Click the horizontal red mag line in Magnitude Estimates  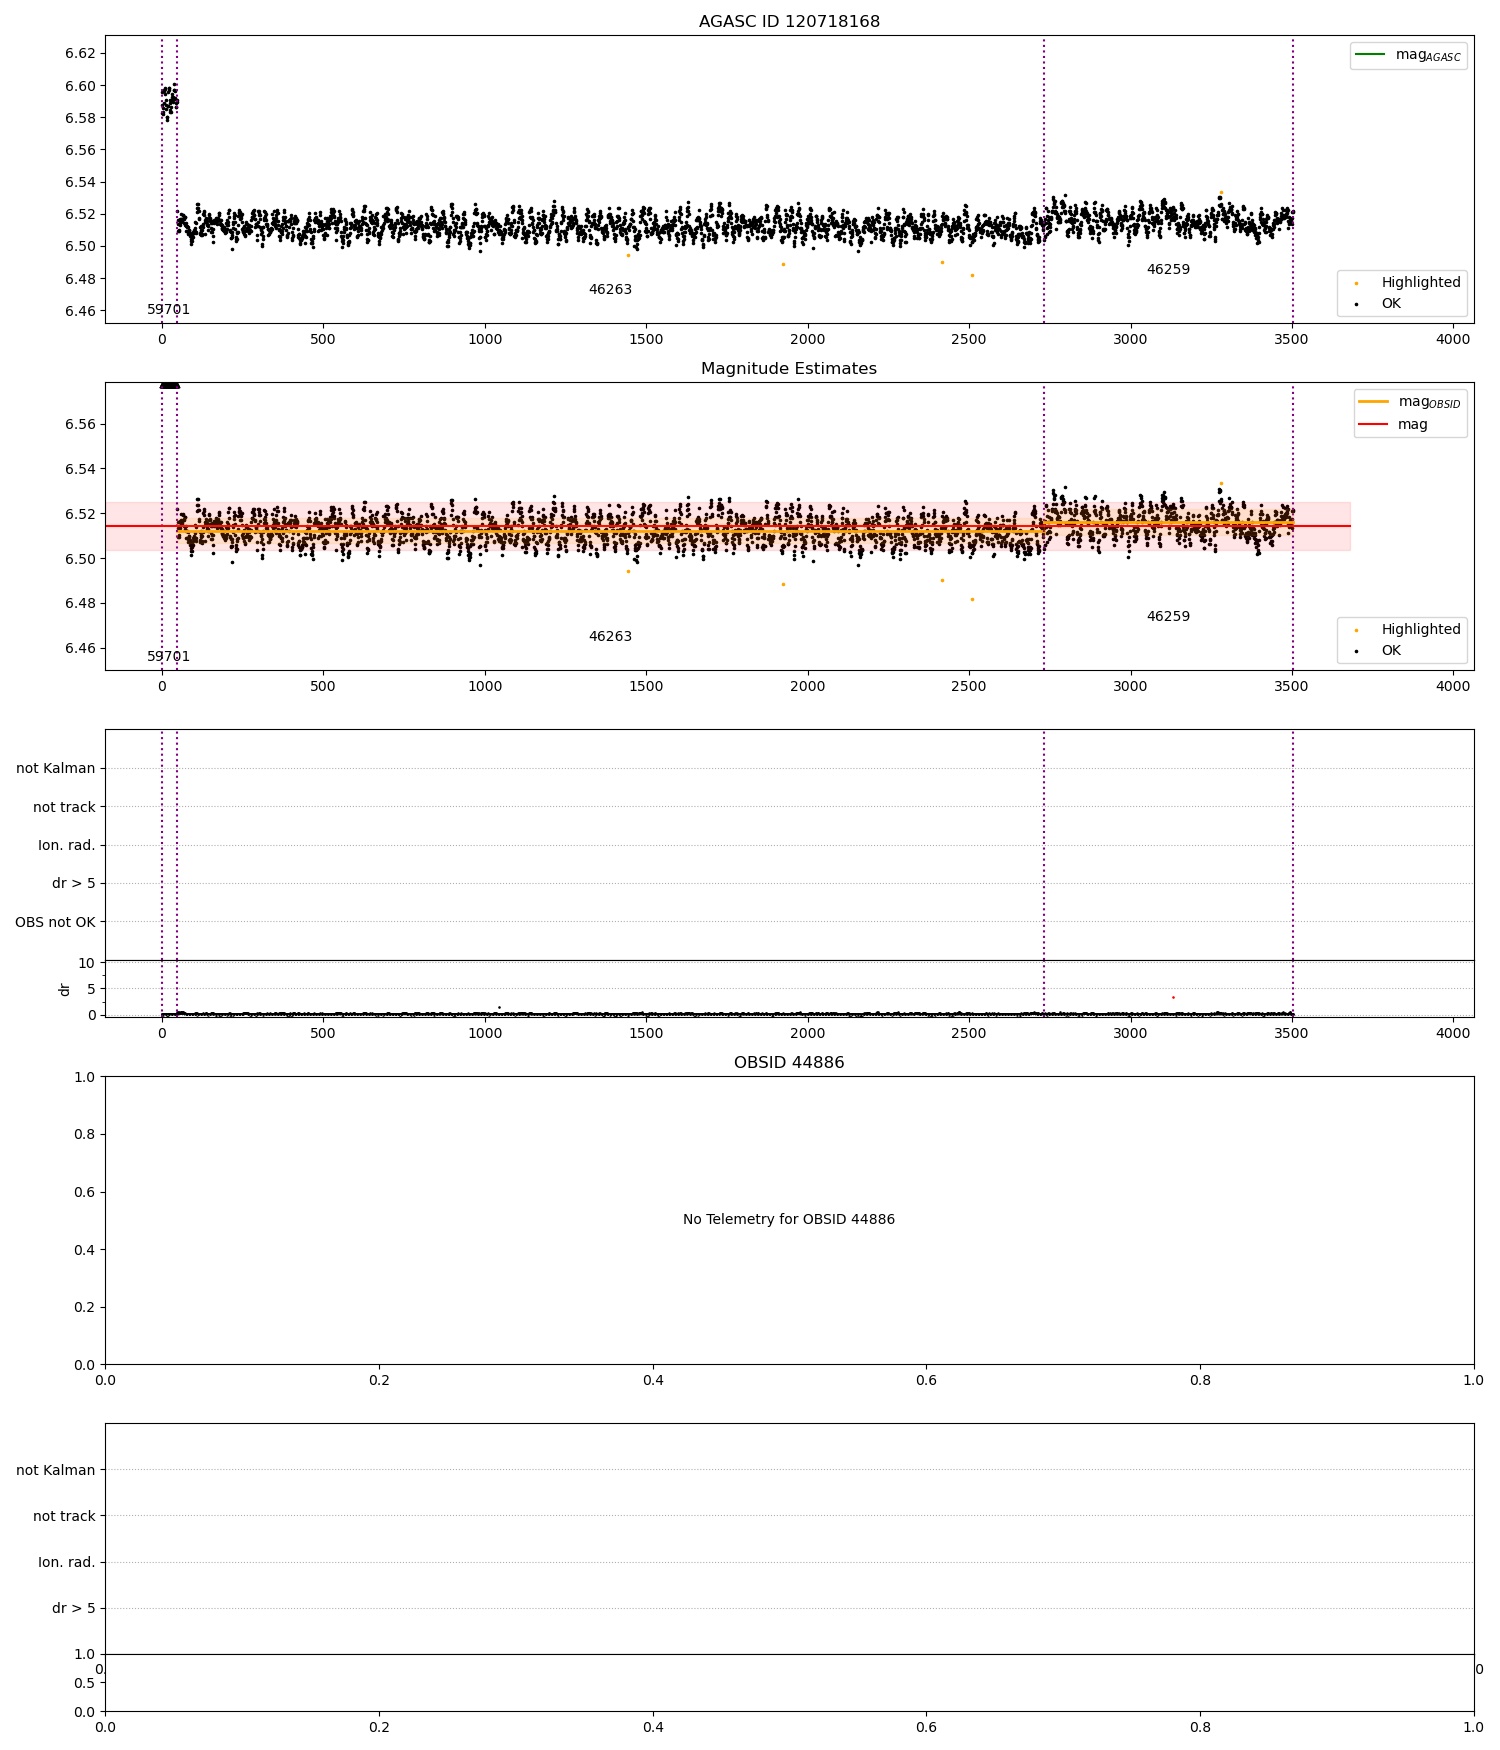pyautogui.click(x=727, y=526)
